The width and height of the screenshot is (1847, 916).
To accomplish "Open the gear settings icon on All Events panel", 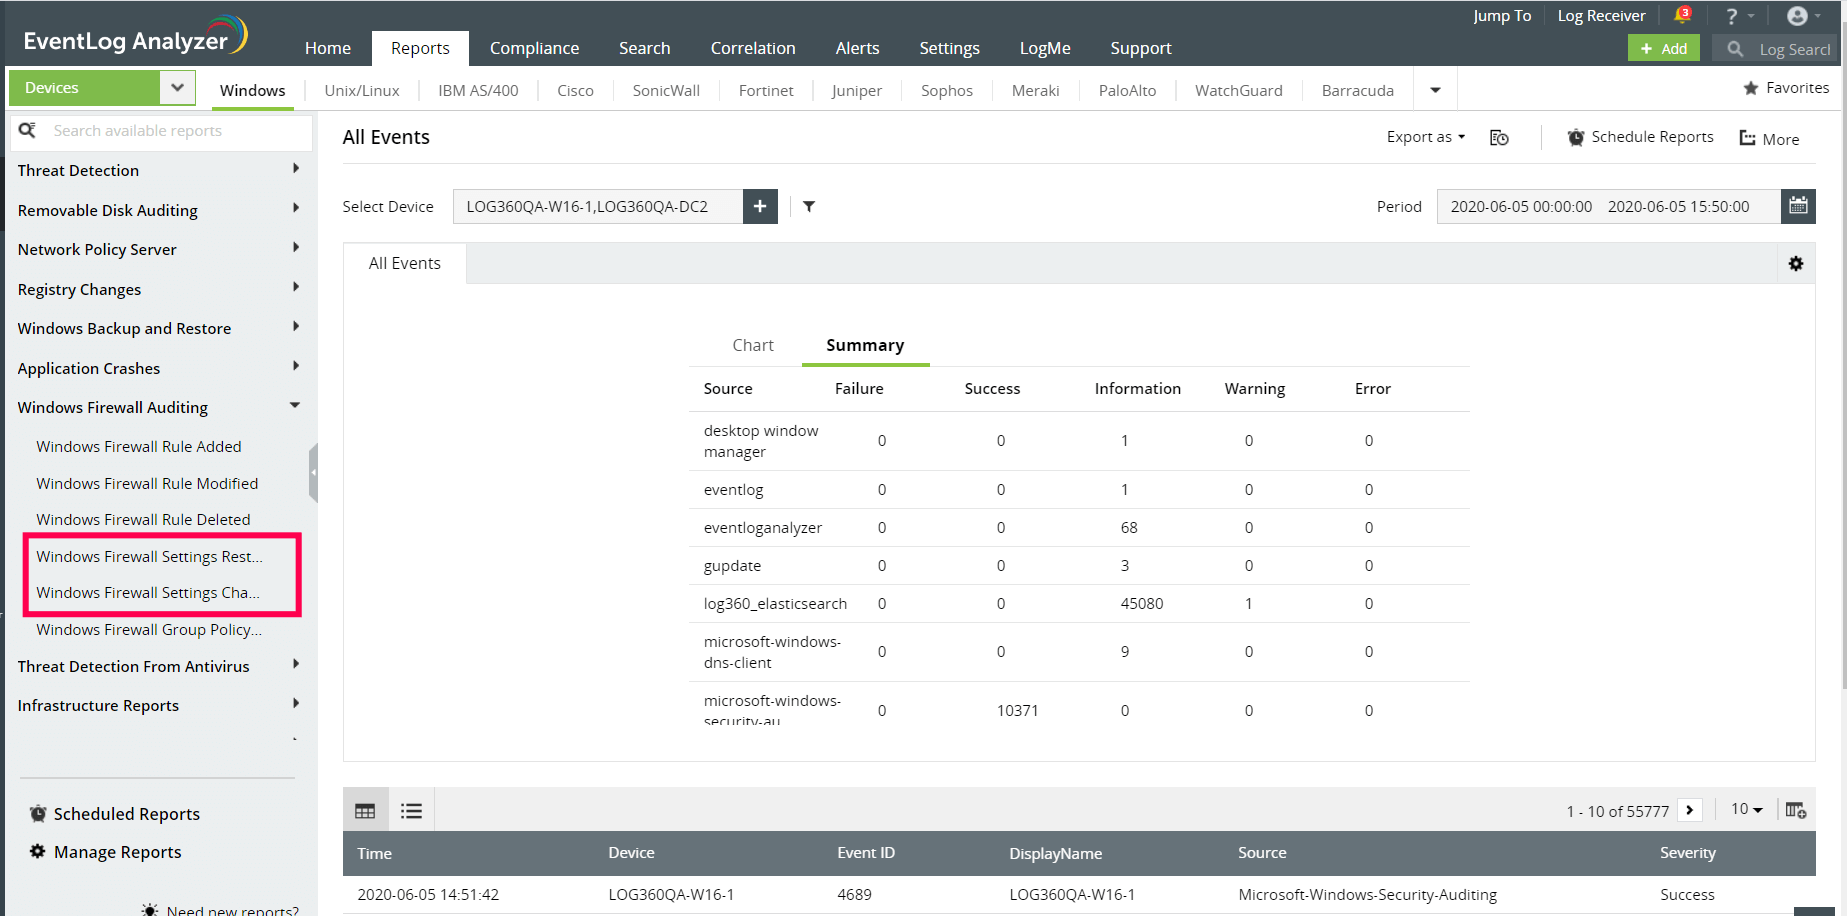I will 1796,263.
